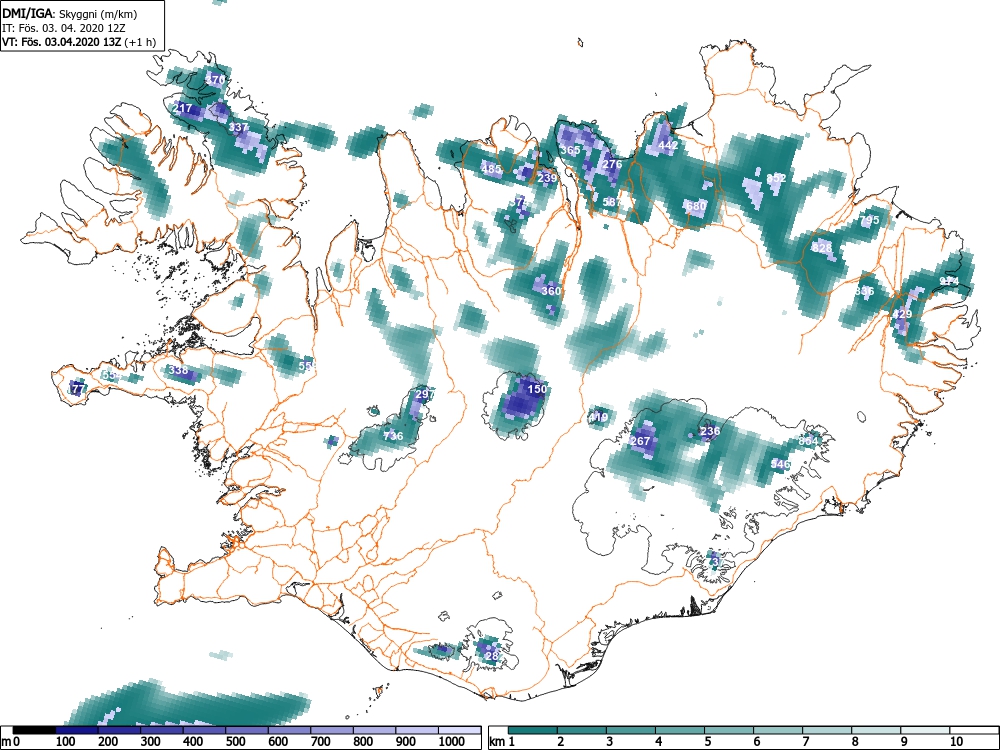Click the 'DMI/IGA: Skyggni (m/km)' title text
1000x750 pixels.
70,13
